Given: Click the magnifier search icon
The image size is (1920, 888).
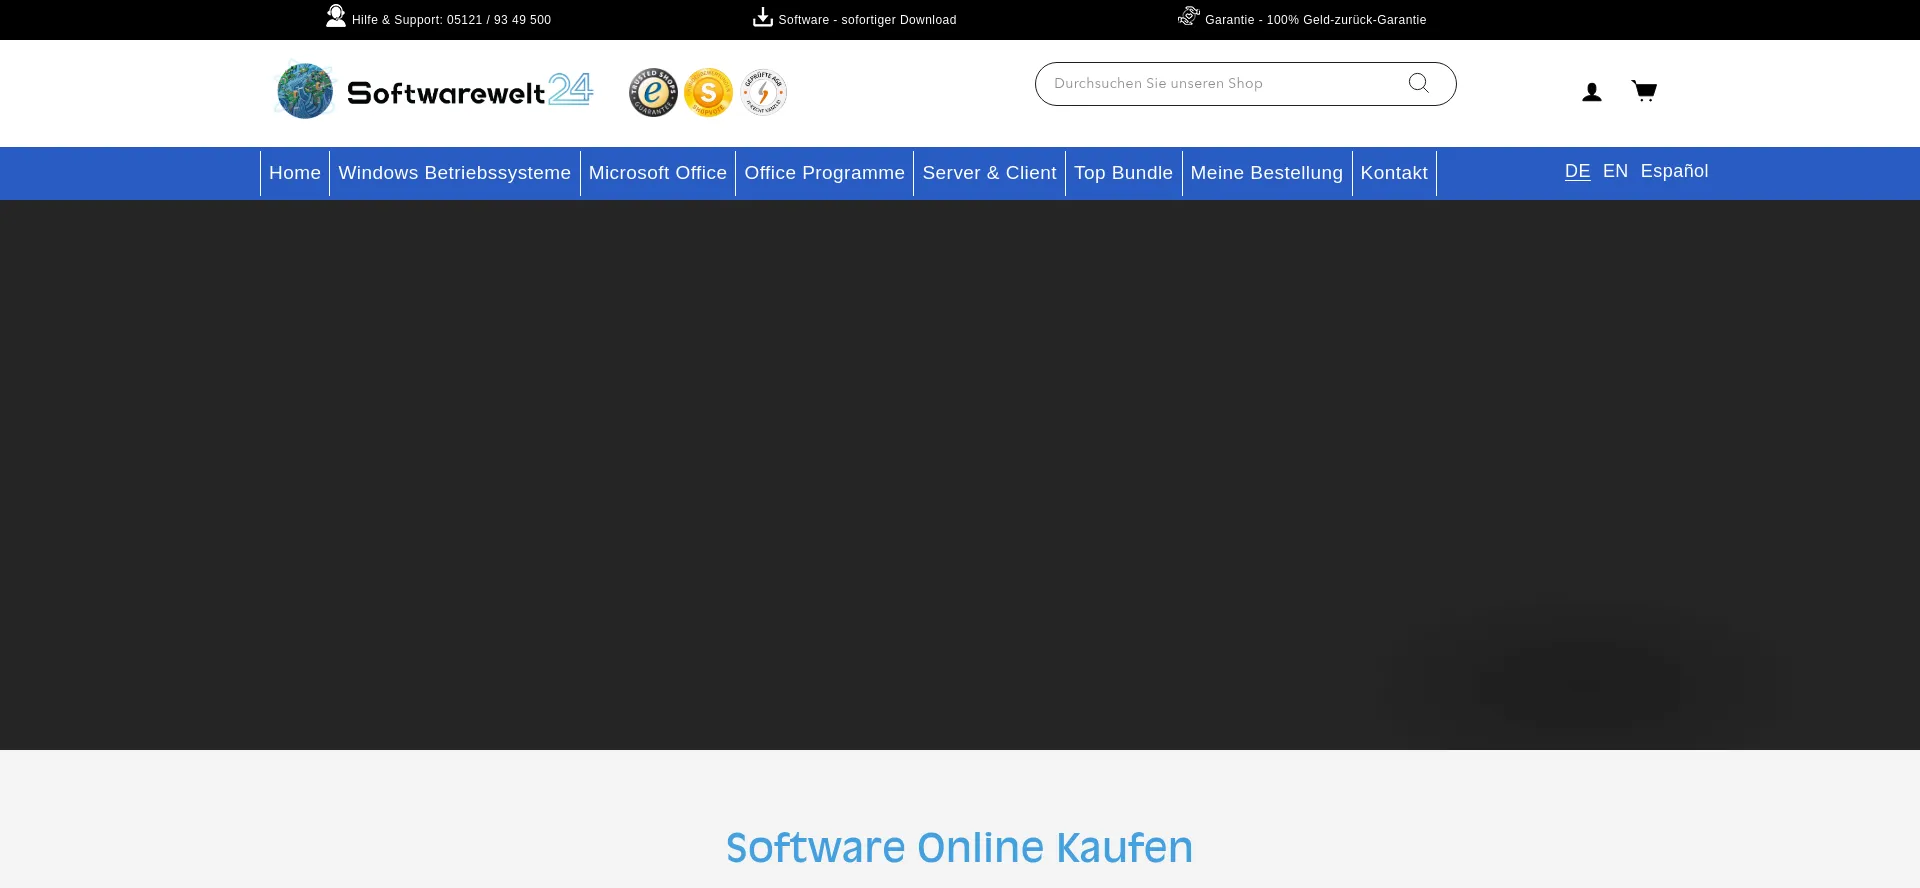Looking at the screenshot, I should [x=1418, y=83].
